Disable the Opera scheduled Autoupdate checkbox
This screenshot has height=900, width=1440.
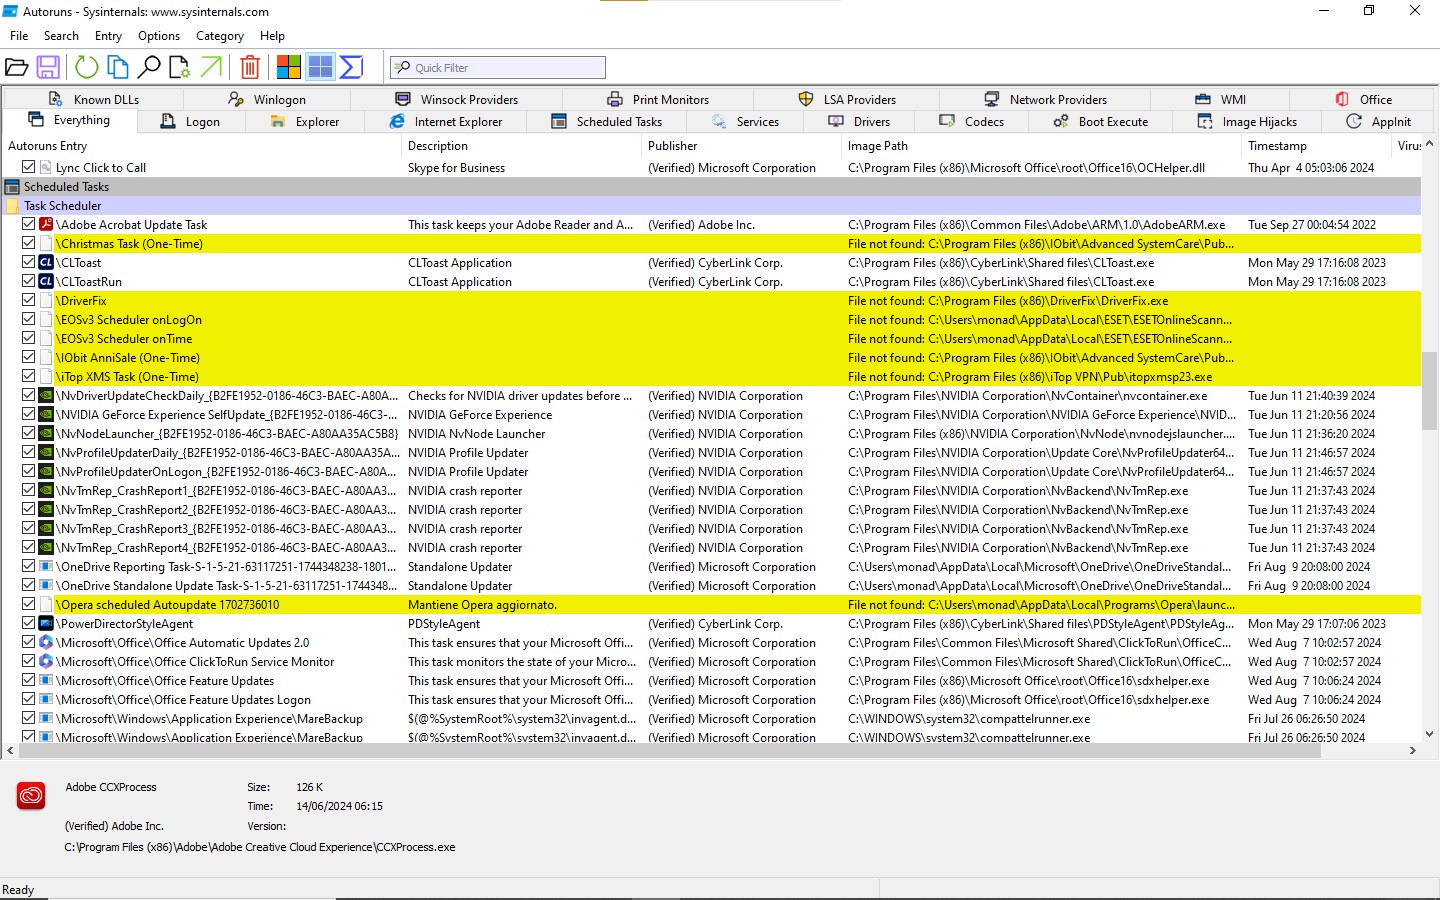point(29,605)
